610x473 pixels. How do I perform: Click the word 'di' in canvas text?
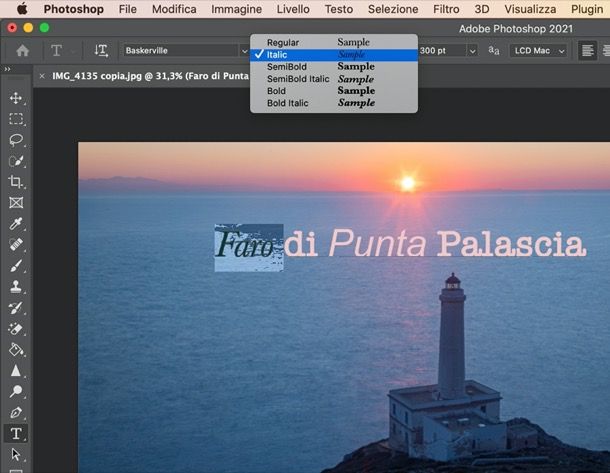300,244
